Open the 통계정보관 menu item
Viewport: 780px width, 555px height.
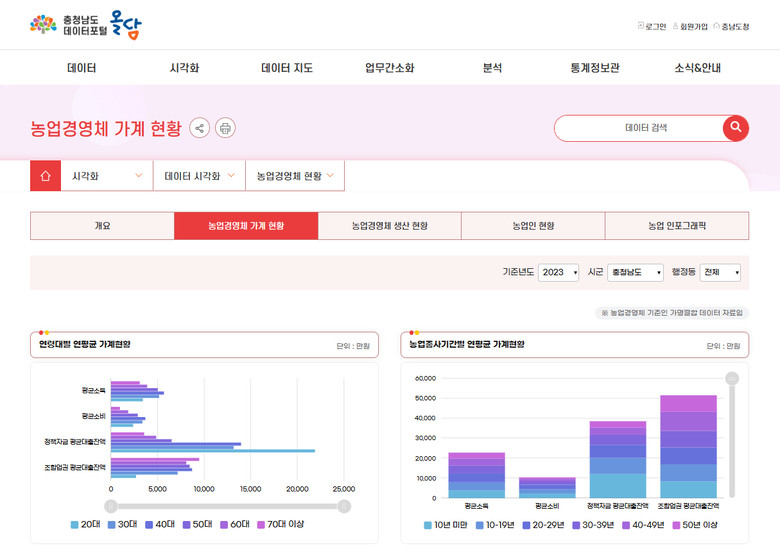(595, 68)
